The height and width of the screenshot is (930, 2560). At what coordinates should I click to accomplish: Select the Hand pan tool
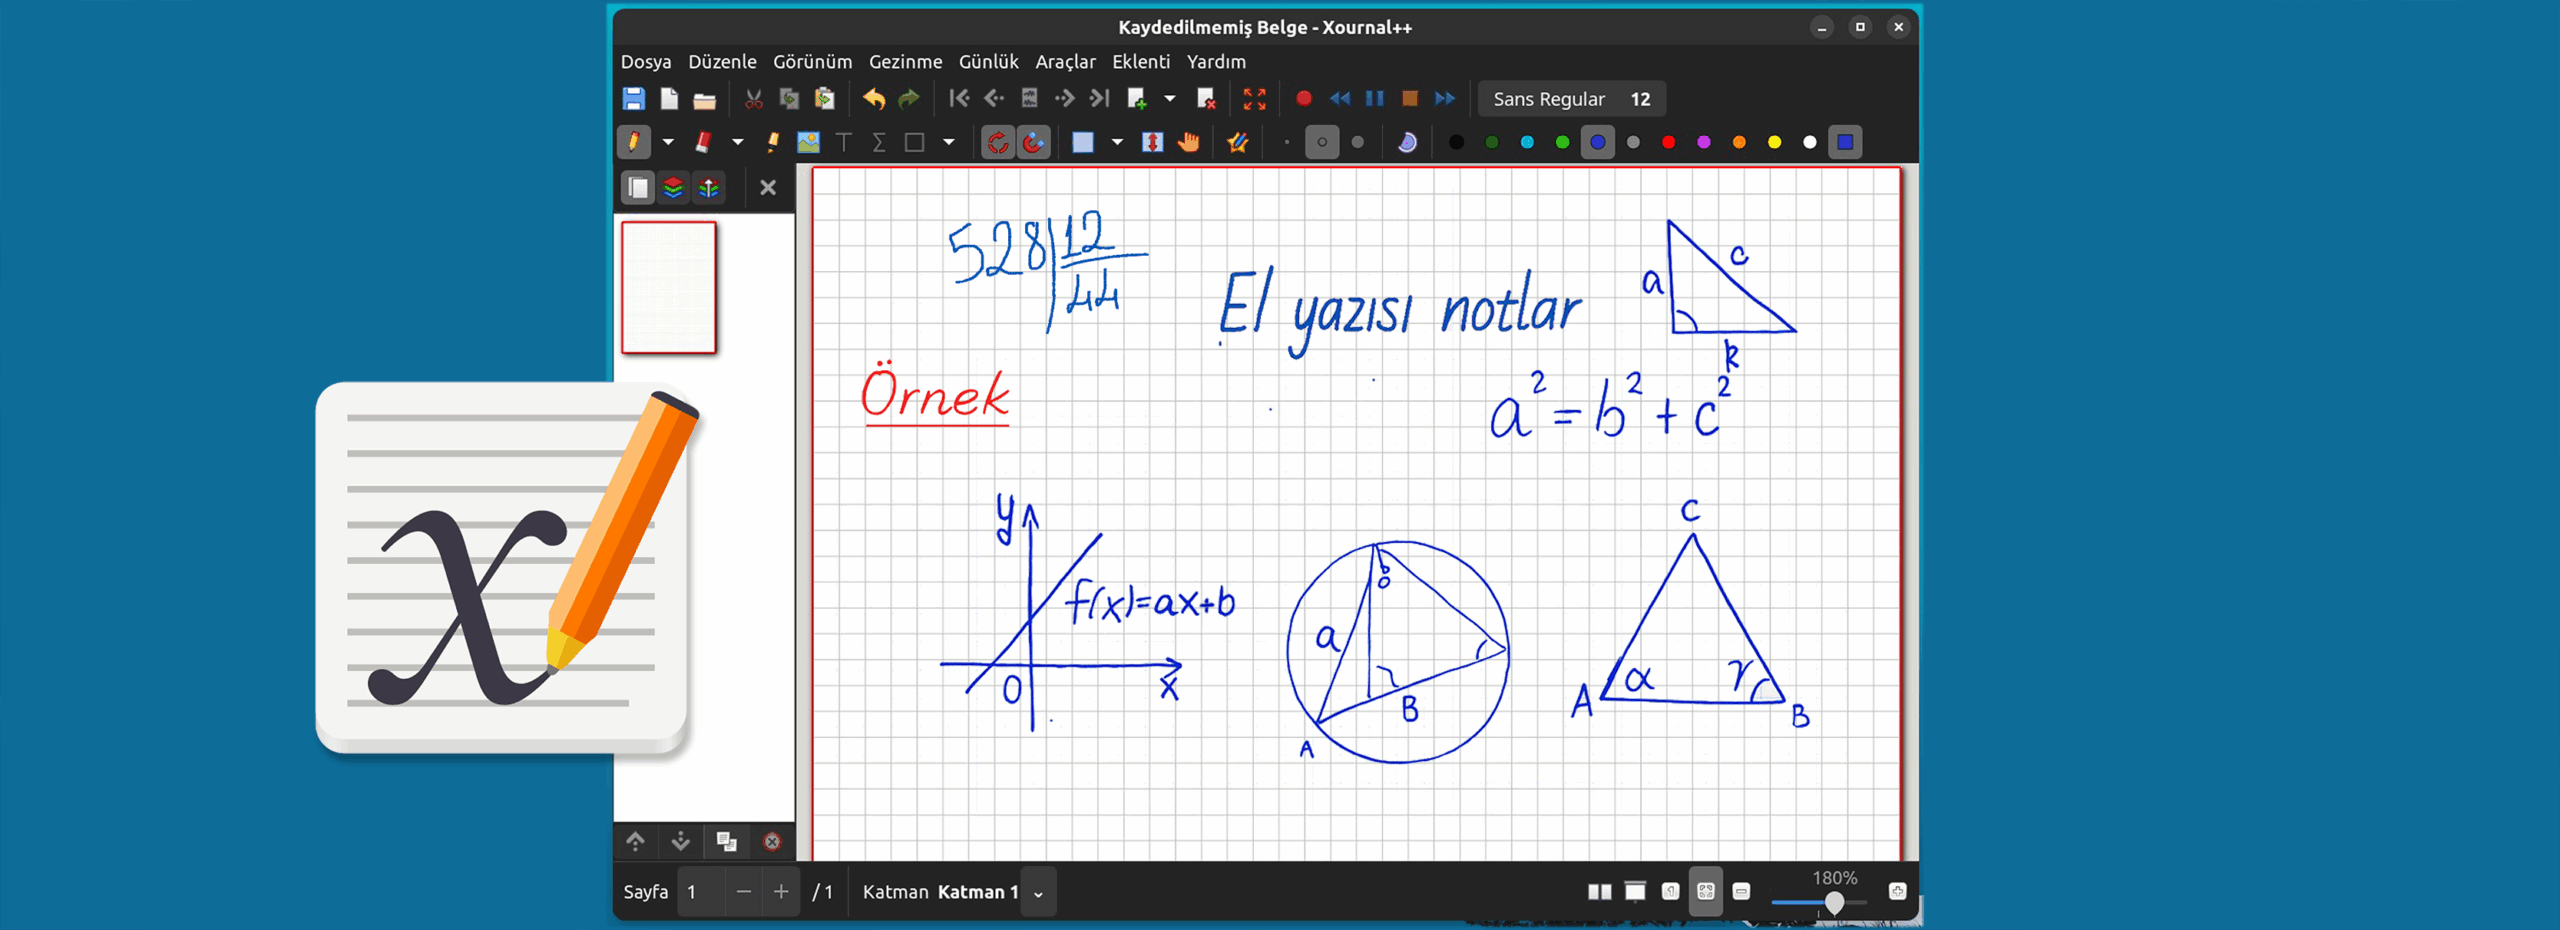[x=1188, y=143]
